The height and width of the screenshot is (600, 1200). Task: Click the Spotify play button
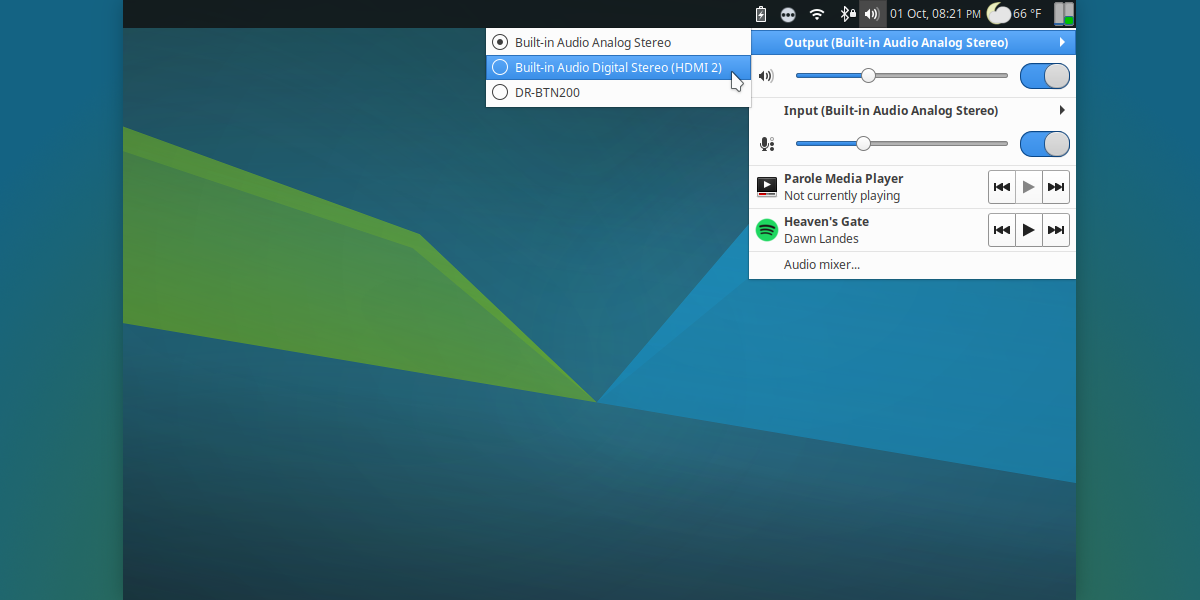tap(1028, 229)
